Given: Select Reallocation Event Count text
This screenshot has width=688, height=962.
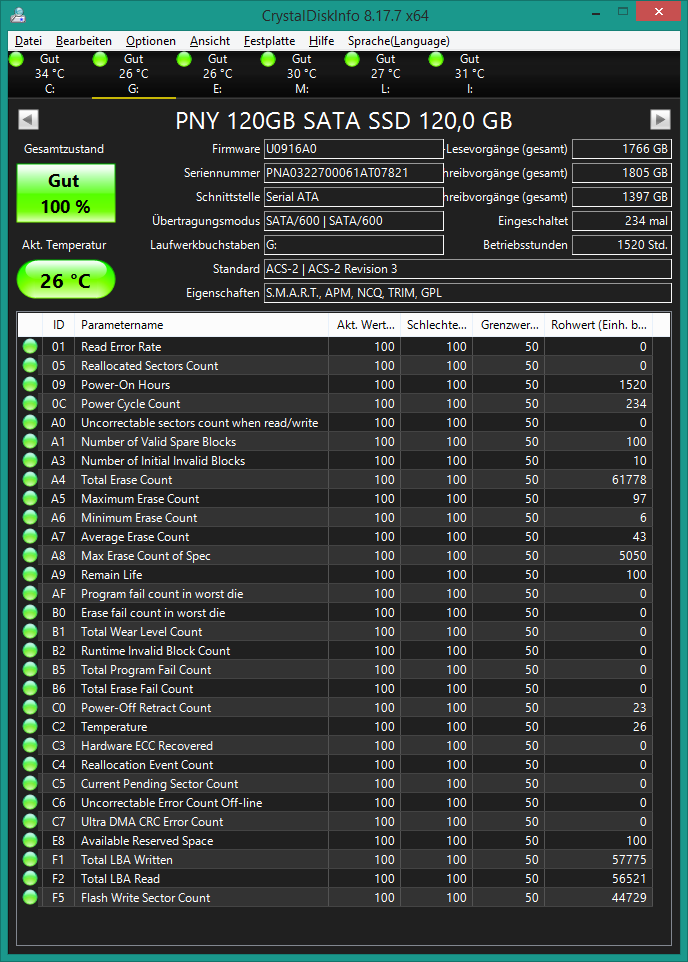Looking at the screenshot, I should pyautogui.click(x=147, y=765).
